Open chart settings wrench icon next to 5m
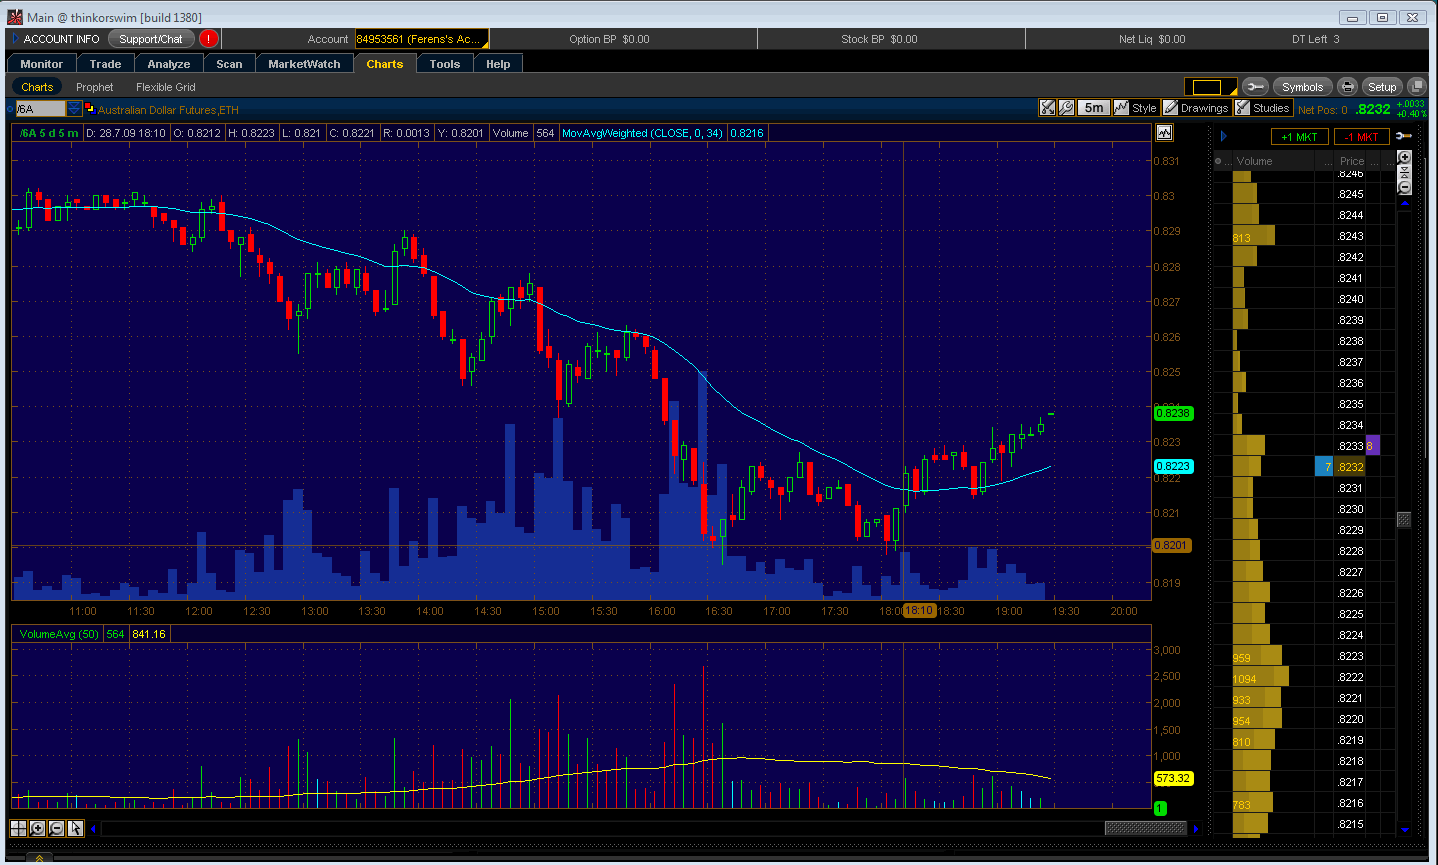Image resolution: width=1438 pixels, height=865 pixels. coord(1066,108)
